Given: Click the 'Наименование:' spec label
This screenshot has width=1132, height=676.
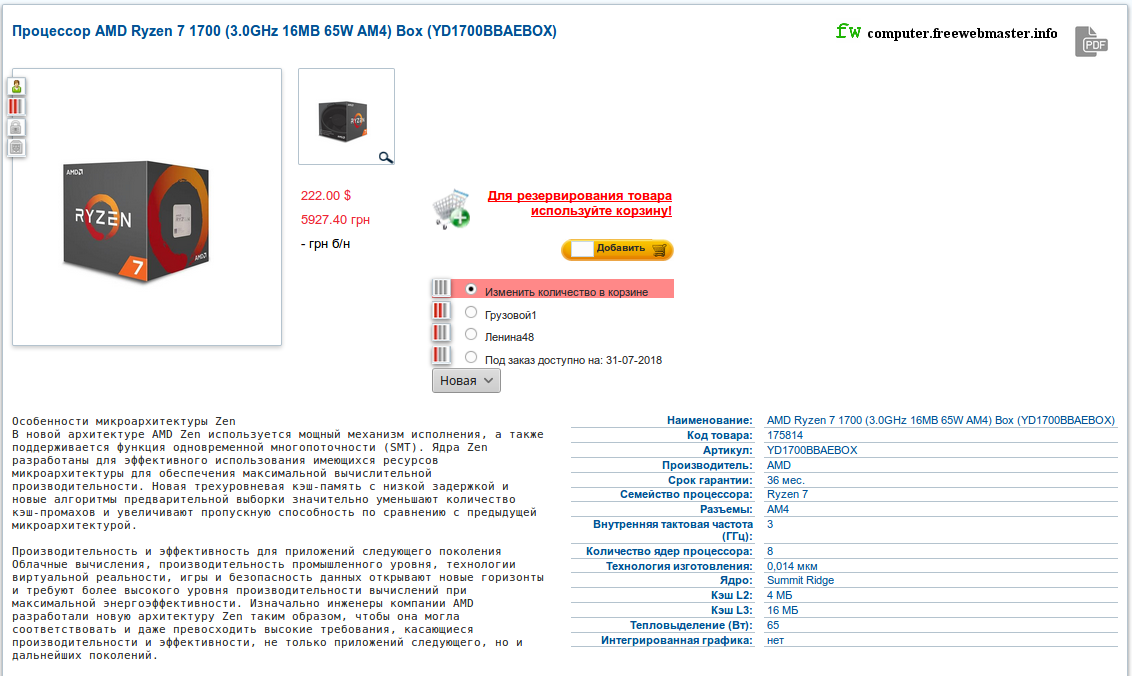Looking at the screenshot, I should (710, 420).
